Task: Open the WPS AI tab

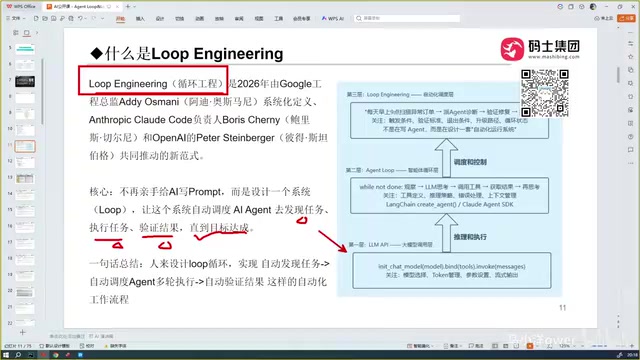Action: point(333,19)
